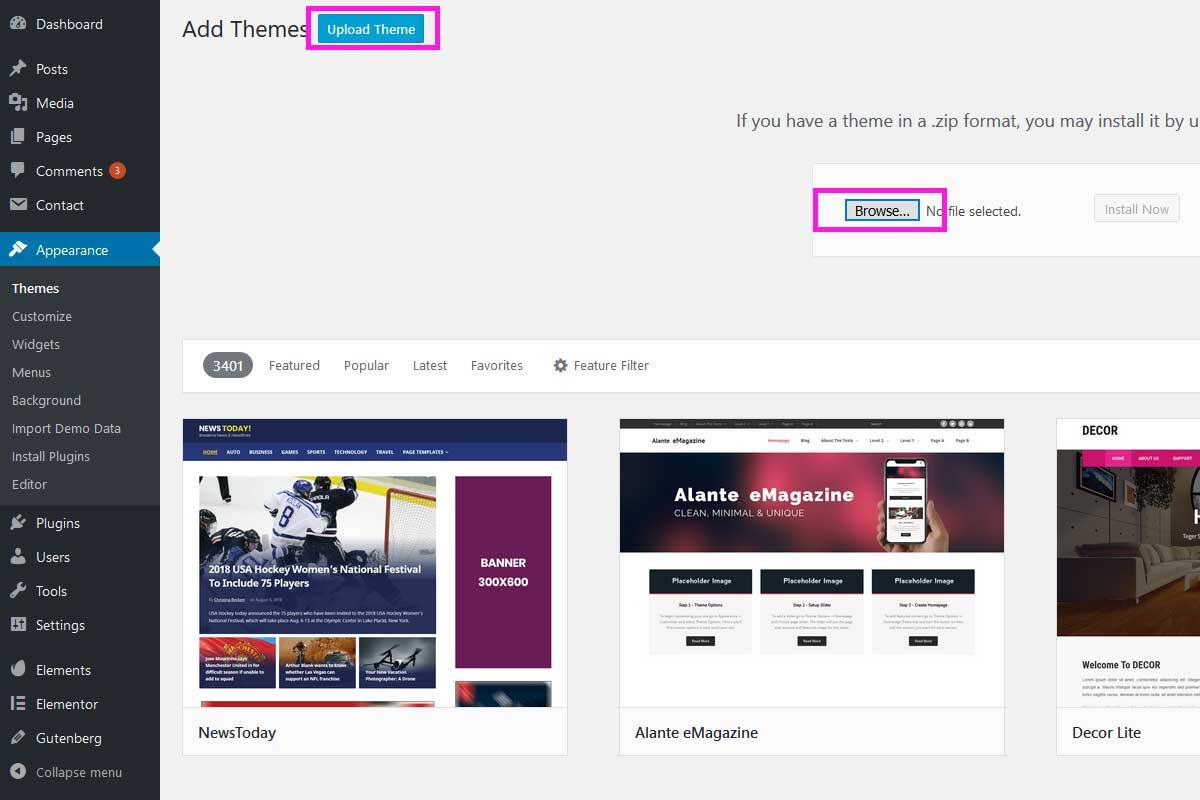The width and height of the screenshot is (1200, 800).
Task: Click the Comments speech bubble icon
Action: [x=18, y=171]
